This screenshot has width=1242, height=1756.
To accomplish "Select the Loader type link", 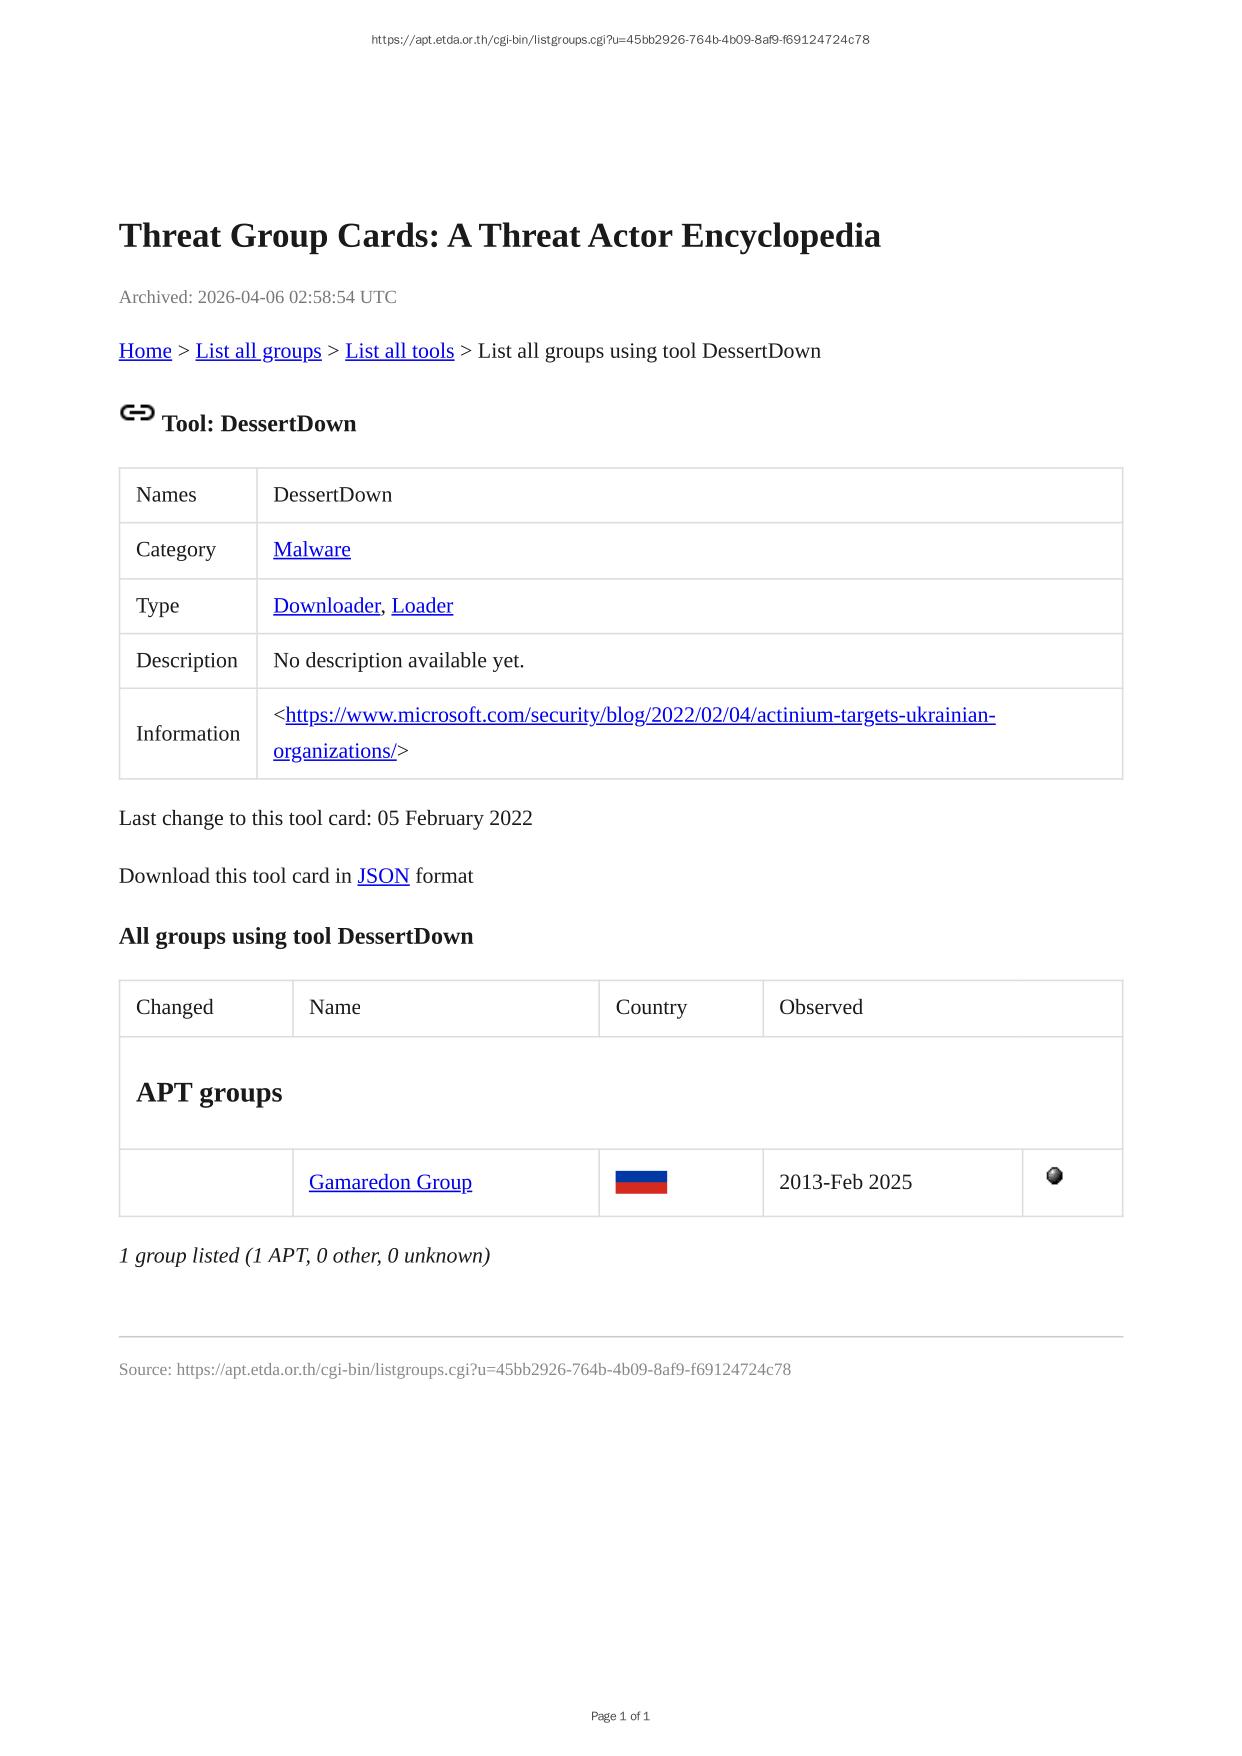I will (422, 605).
